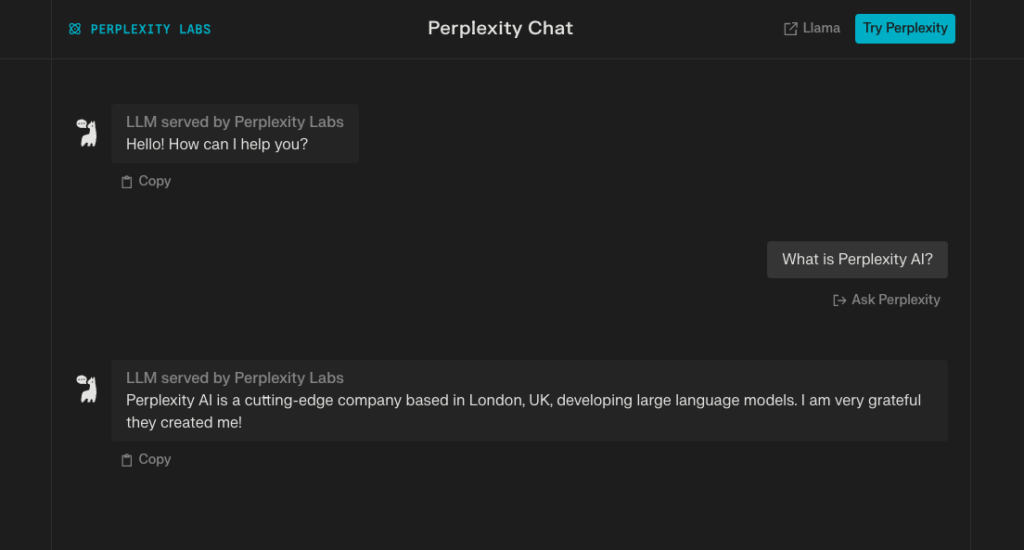Screen dimensions: 1024x550
Task: Click the 'What is Perplexity AI?' user message bubble
Action: tap(857, 259)
